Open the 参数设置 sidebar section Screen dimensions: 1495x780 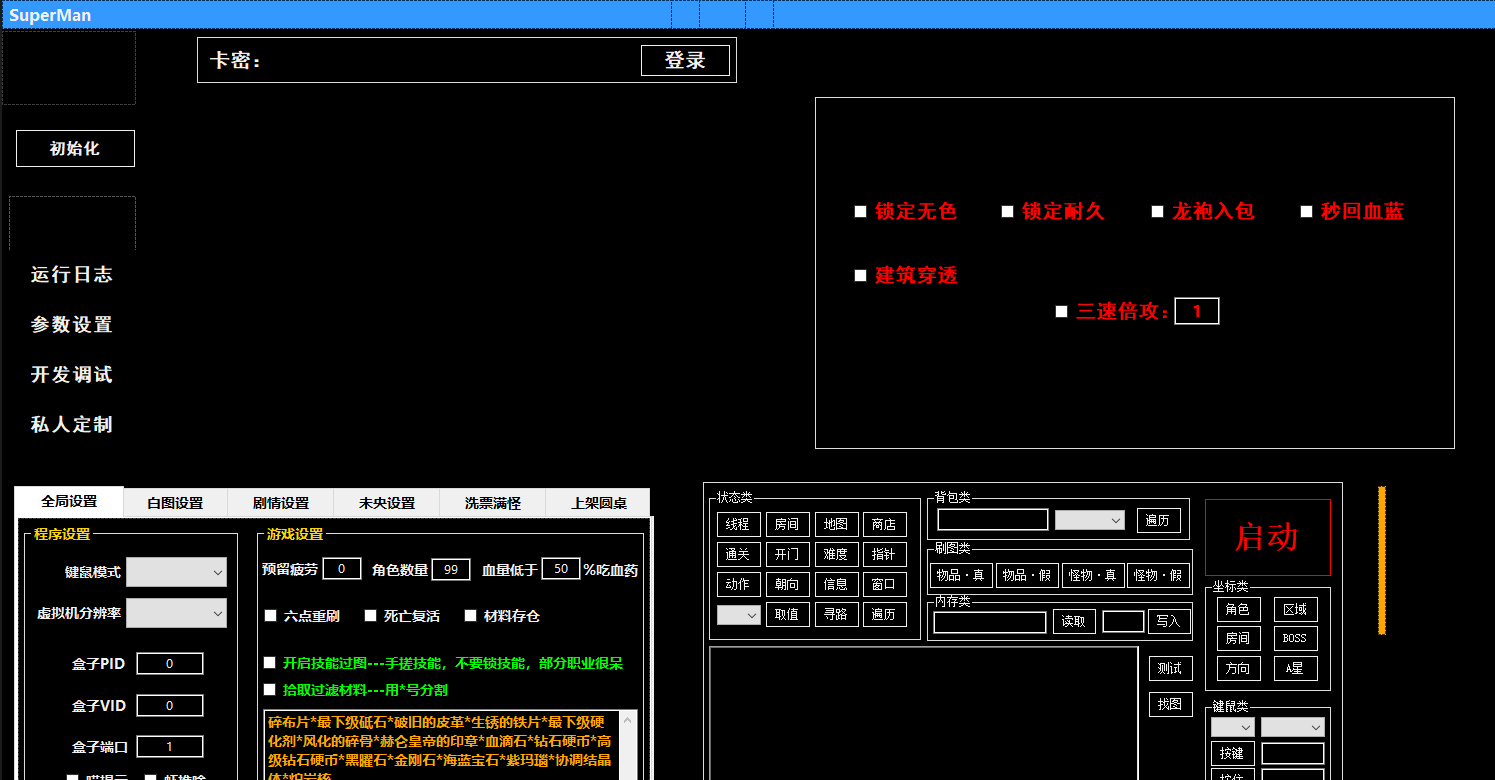70,325
